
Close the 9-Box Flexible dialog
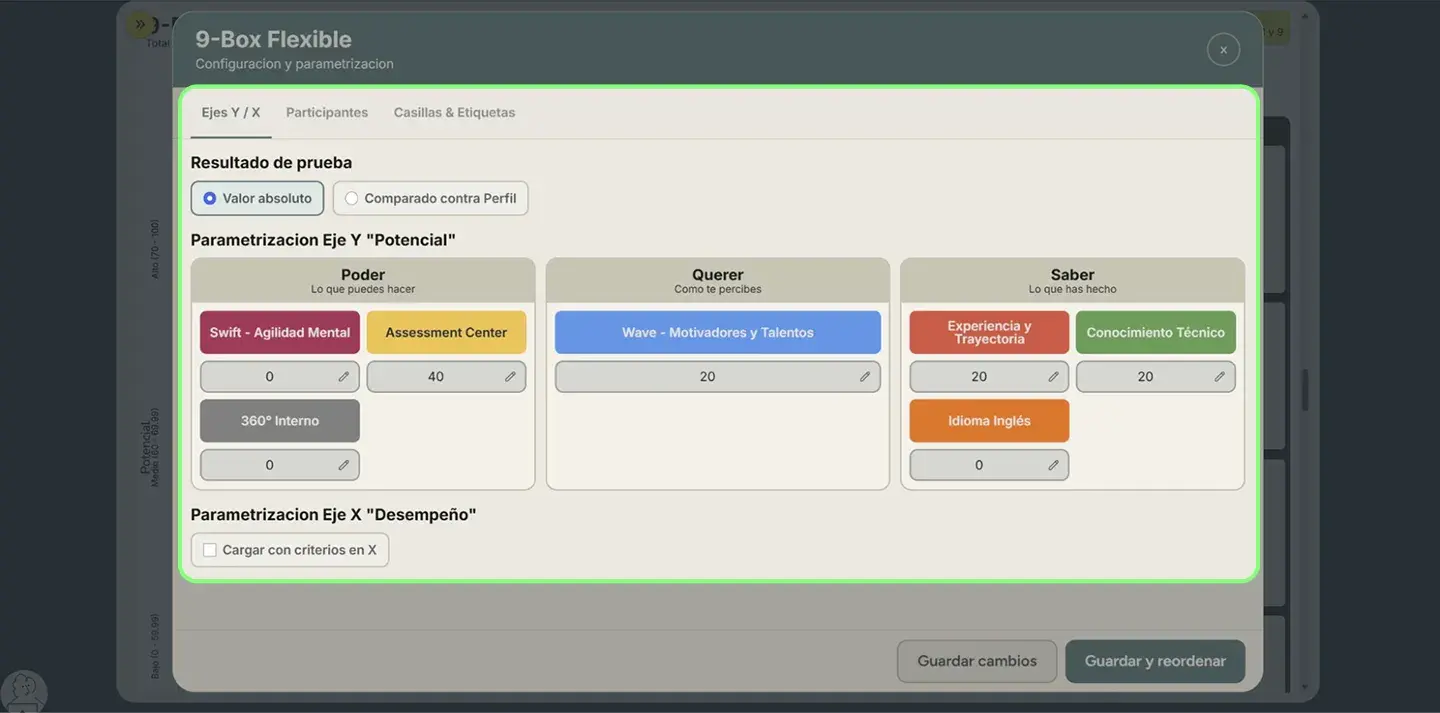pyautogui.click(x=1223, y=49)
